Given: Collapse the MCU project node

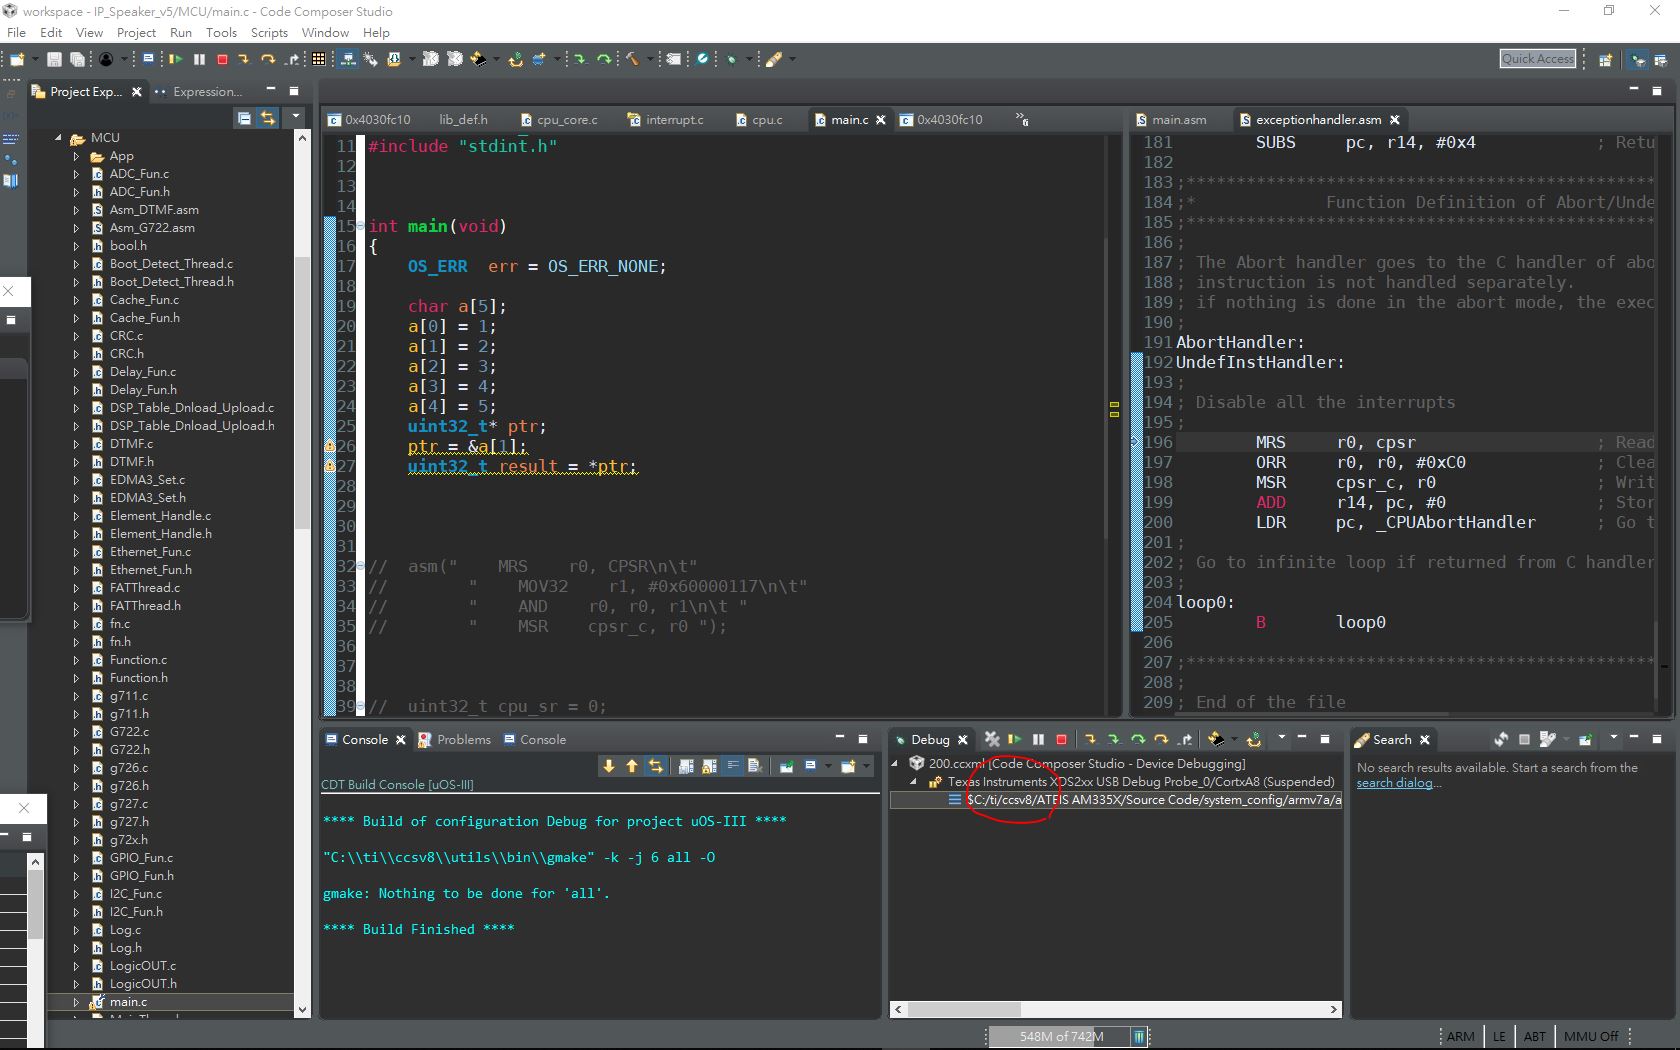Looking at the screenshot, I should 58,138.
